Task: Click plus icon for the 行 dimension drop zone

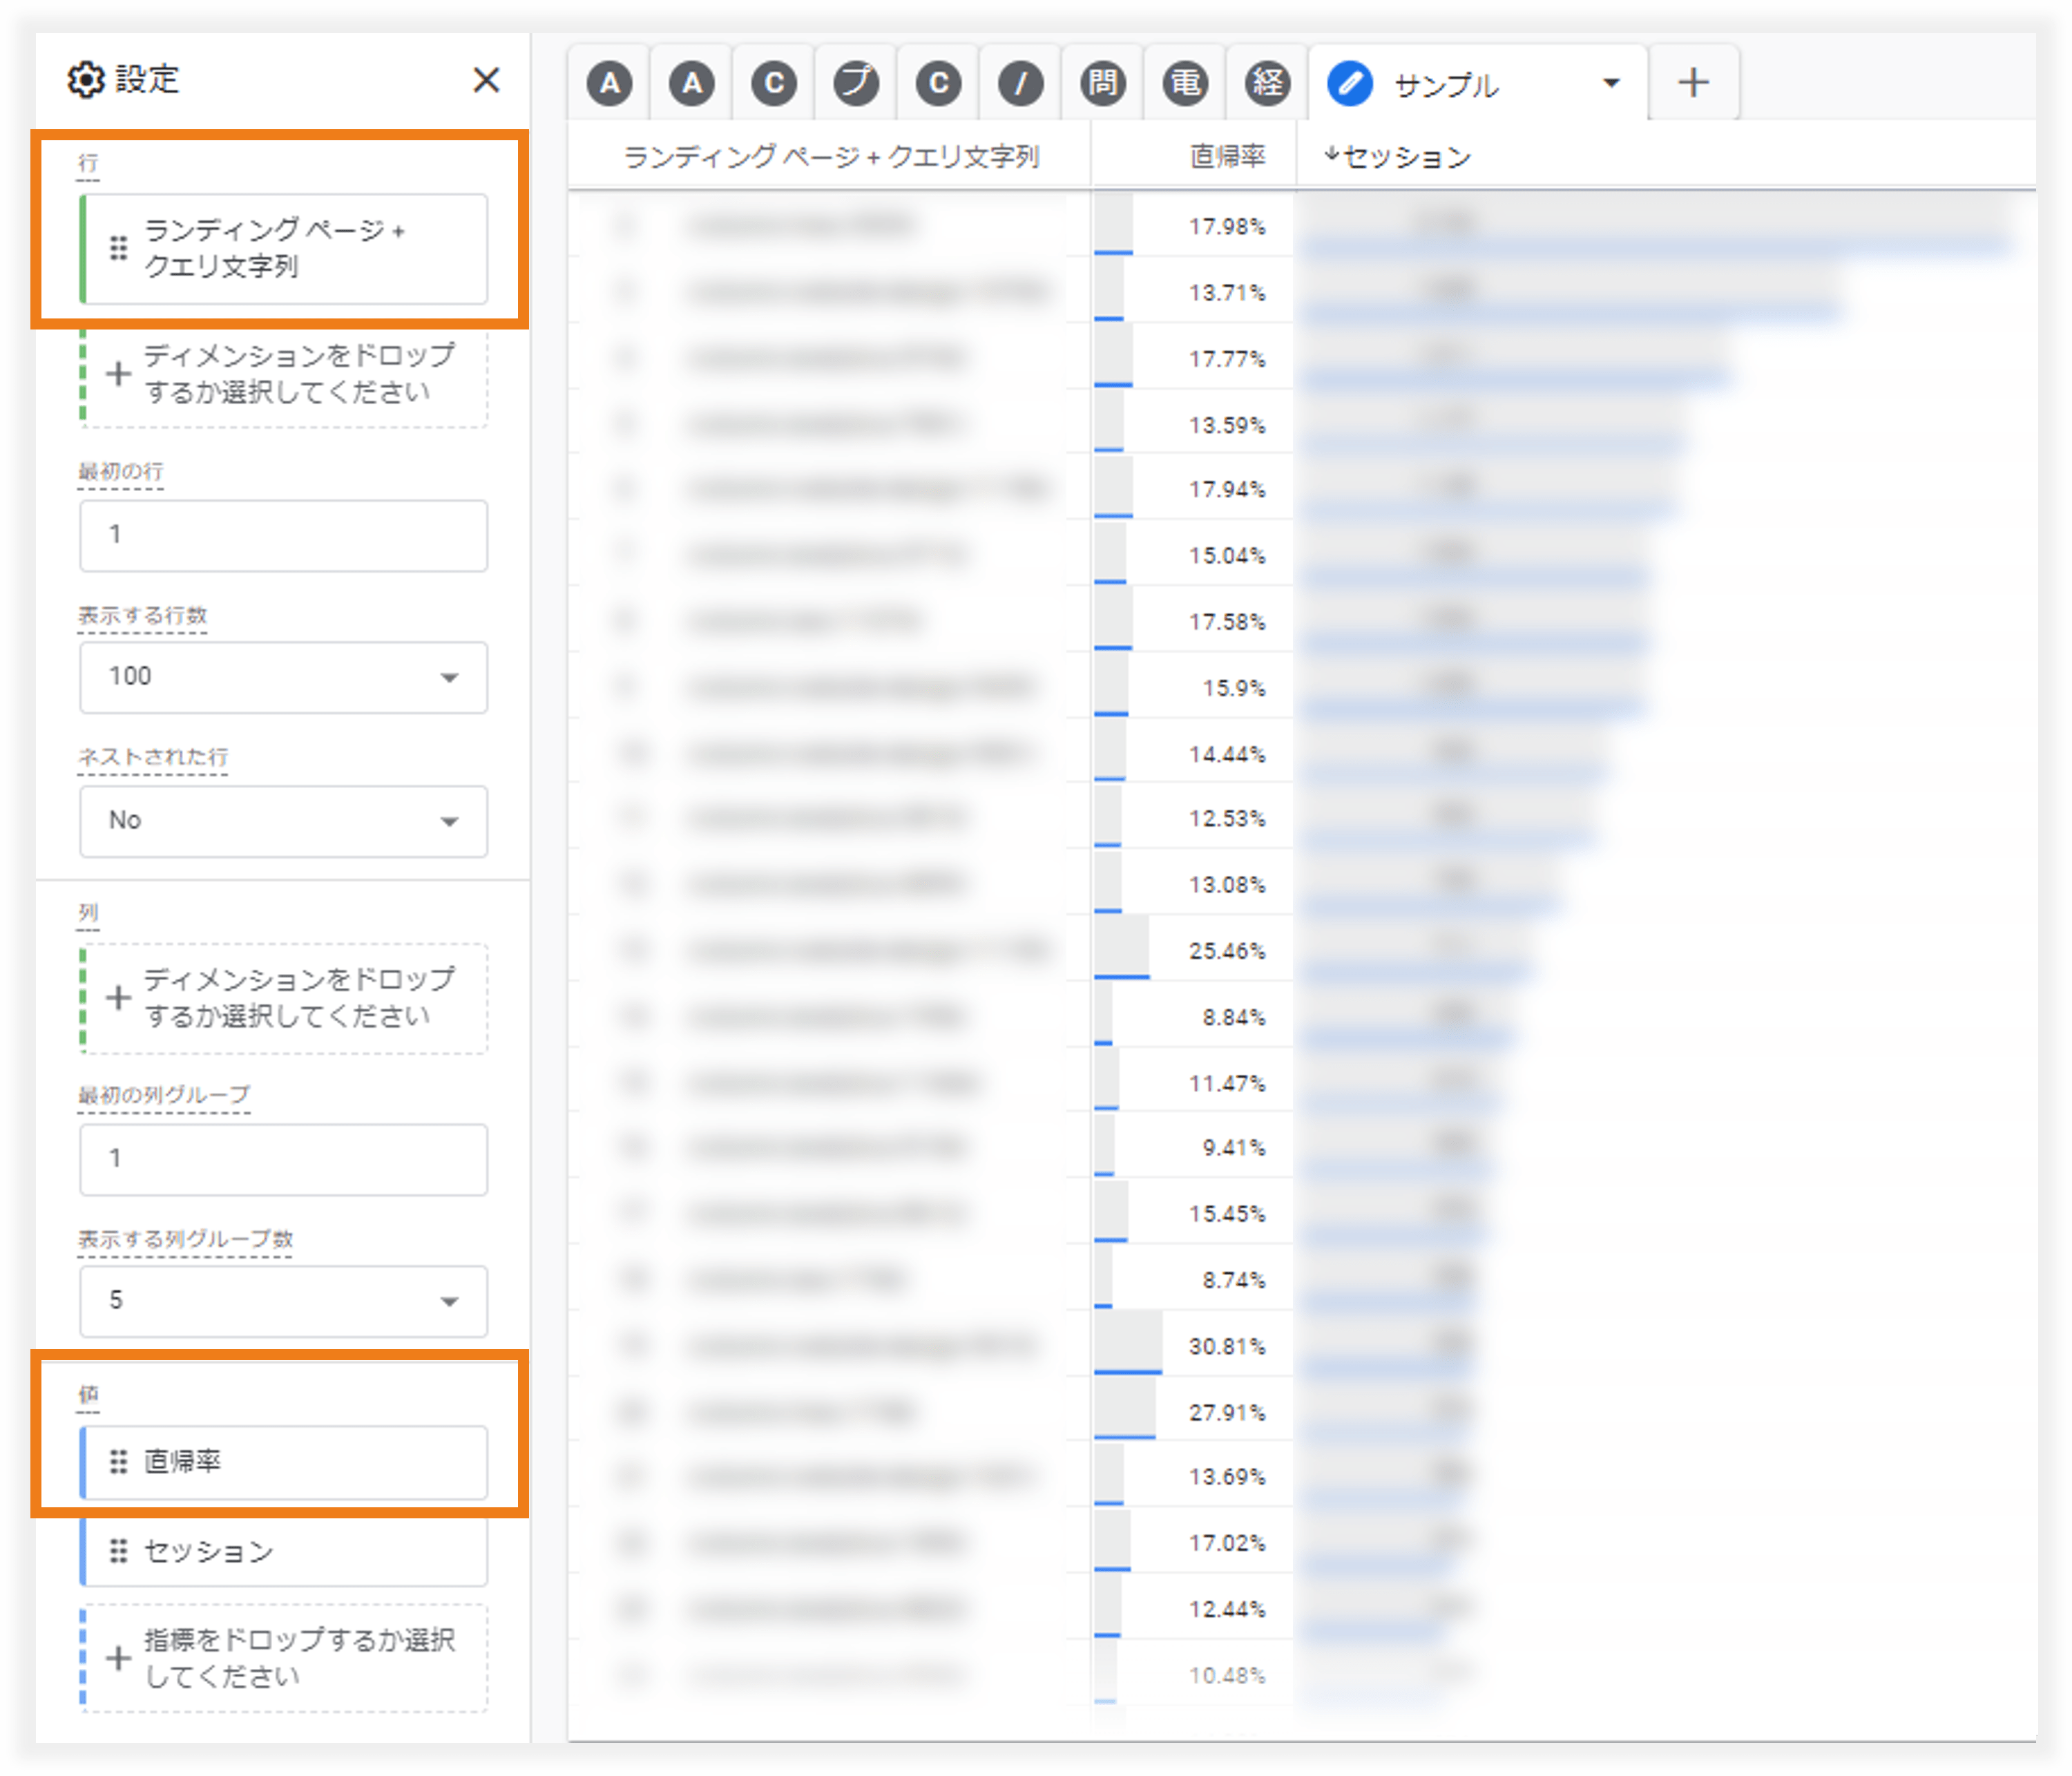Action: [x=118, y=374]
